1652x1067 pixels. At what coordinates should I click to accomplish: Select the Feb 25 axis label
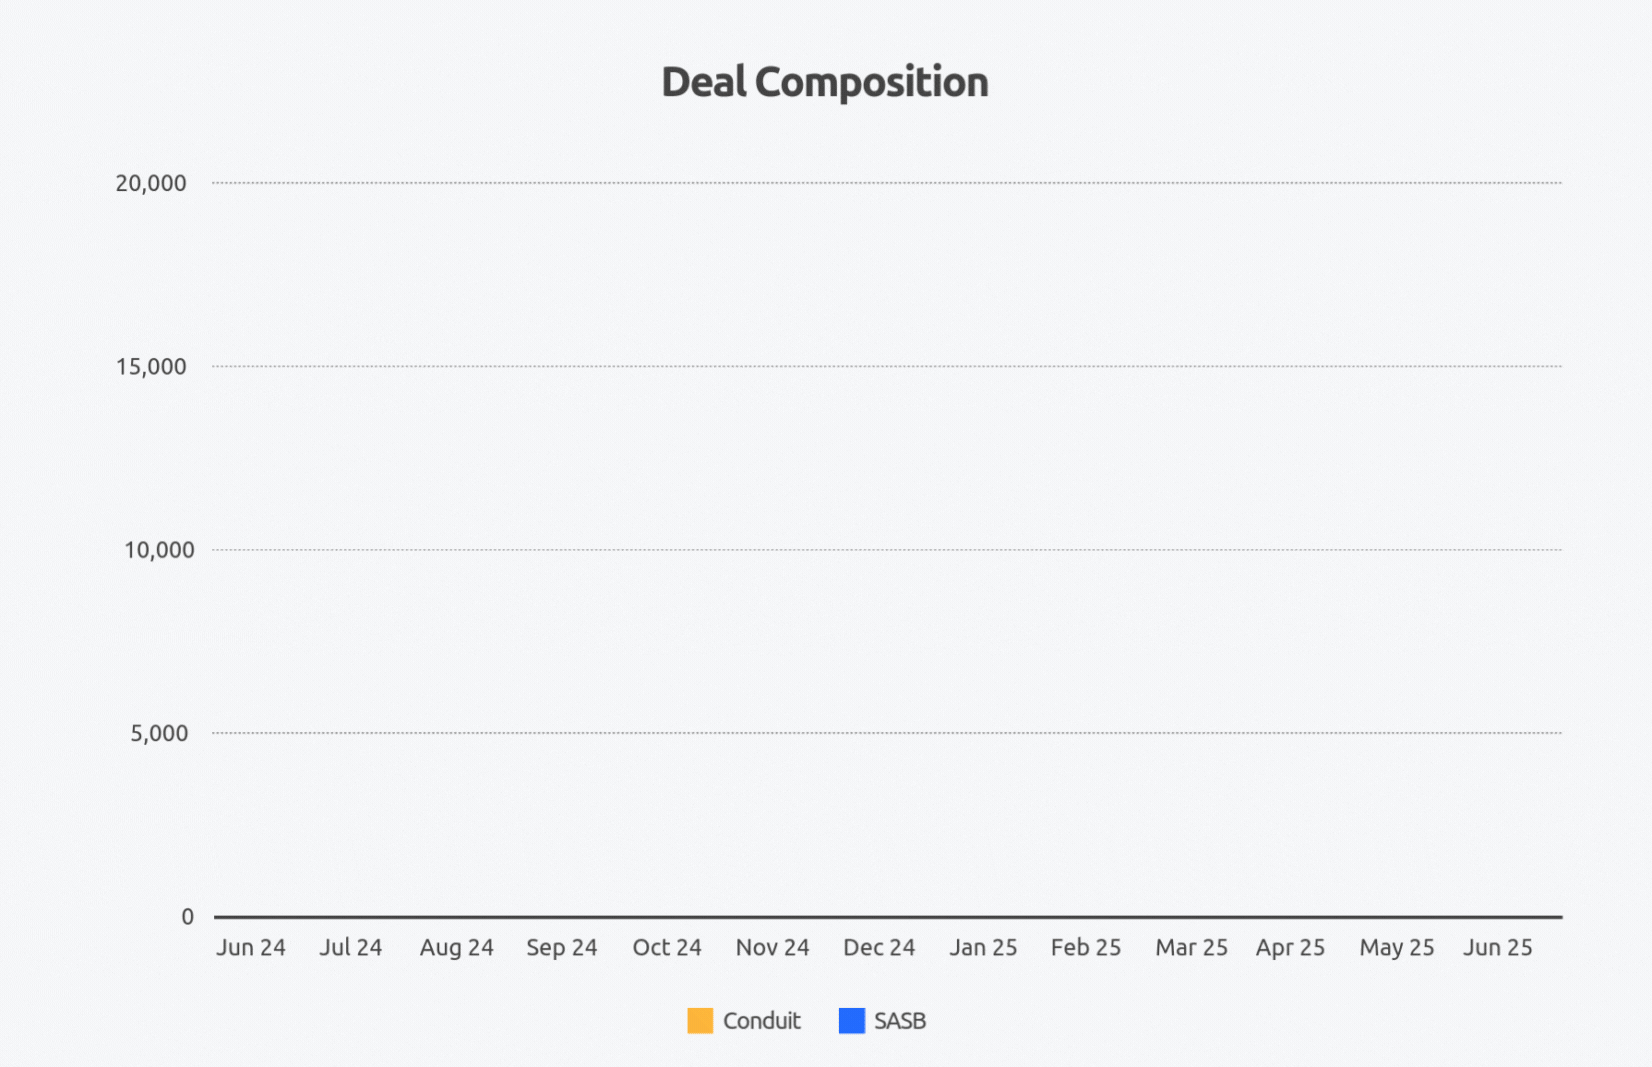coord(1085,947)
